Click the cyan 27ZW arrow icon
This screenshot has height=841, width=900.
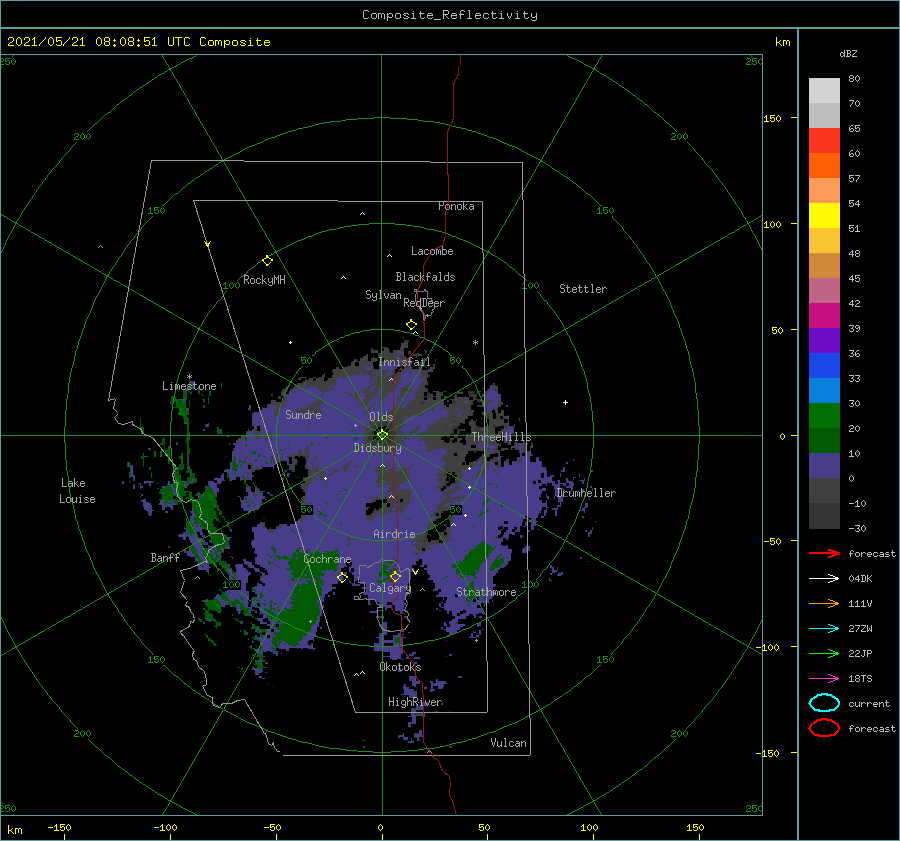tap(824, 629)
